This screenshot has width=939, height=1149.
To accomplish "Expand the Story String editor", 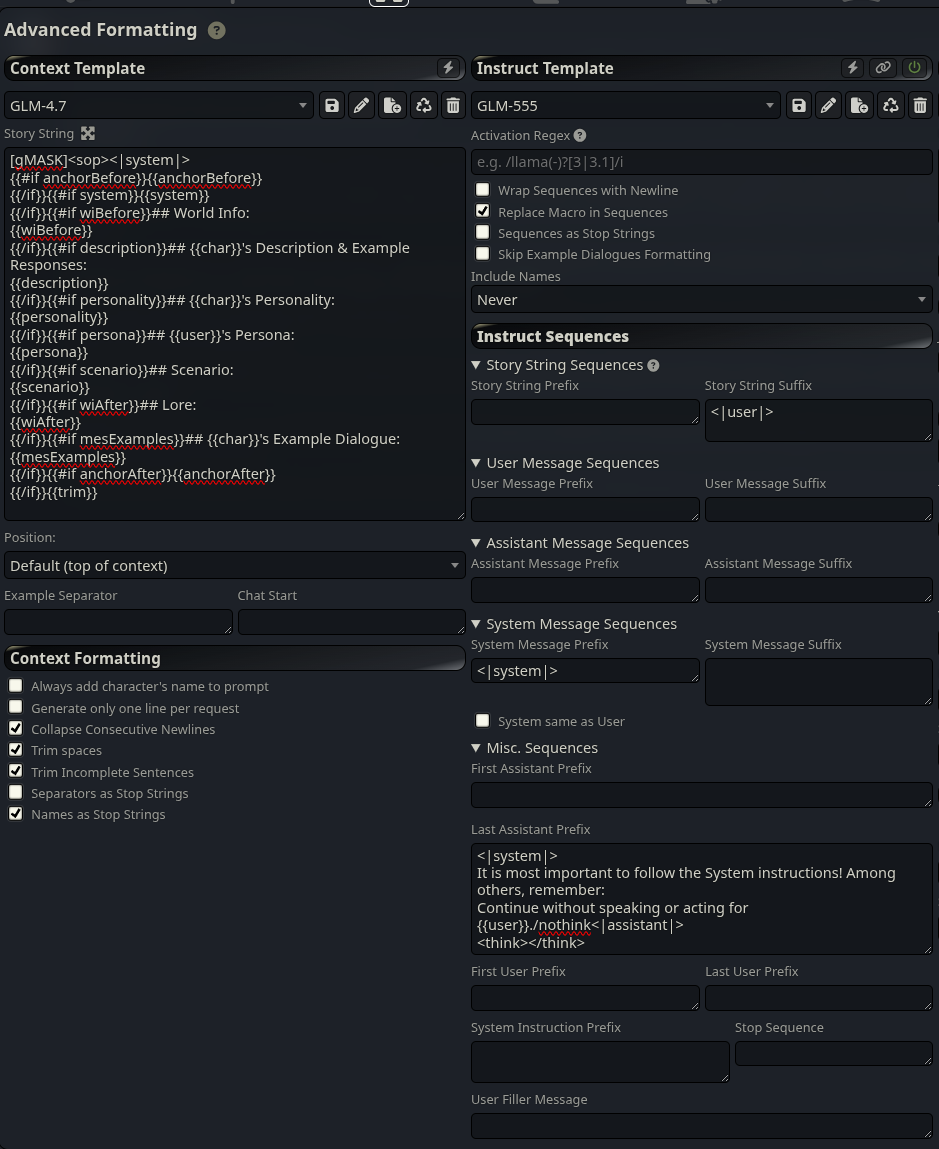I will (x=88, y=133).
